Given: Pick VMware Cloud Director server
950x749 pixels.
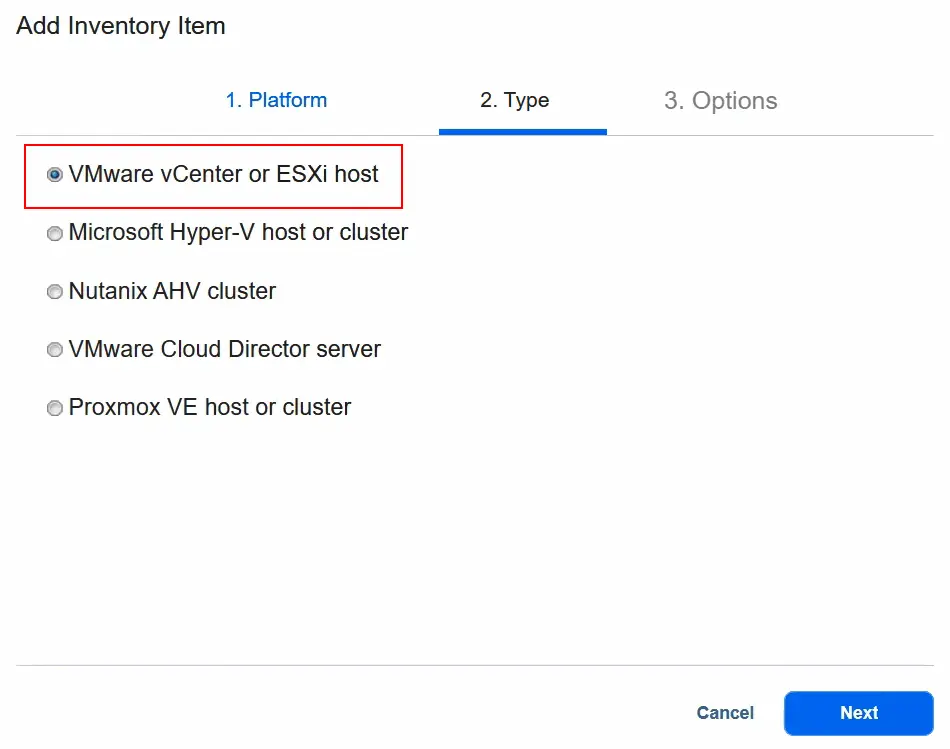Looking at the screenshot, I should click(x=55, y=349).
